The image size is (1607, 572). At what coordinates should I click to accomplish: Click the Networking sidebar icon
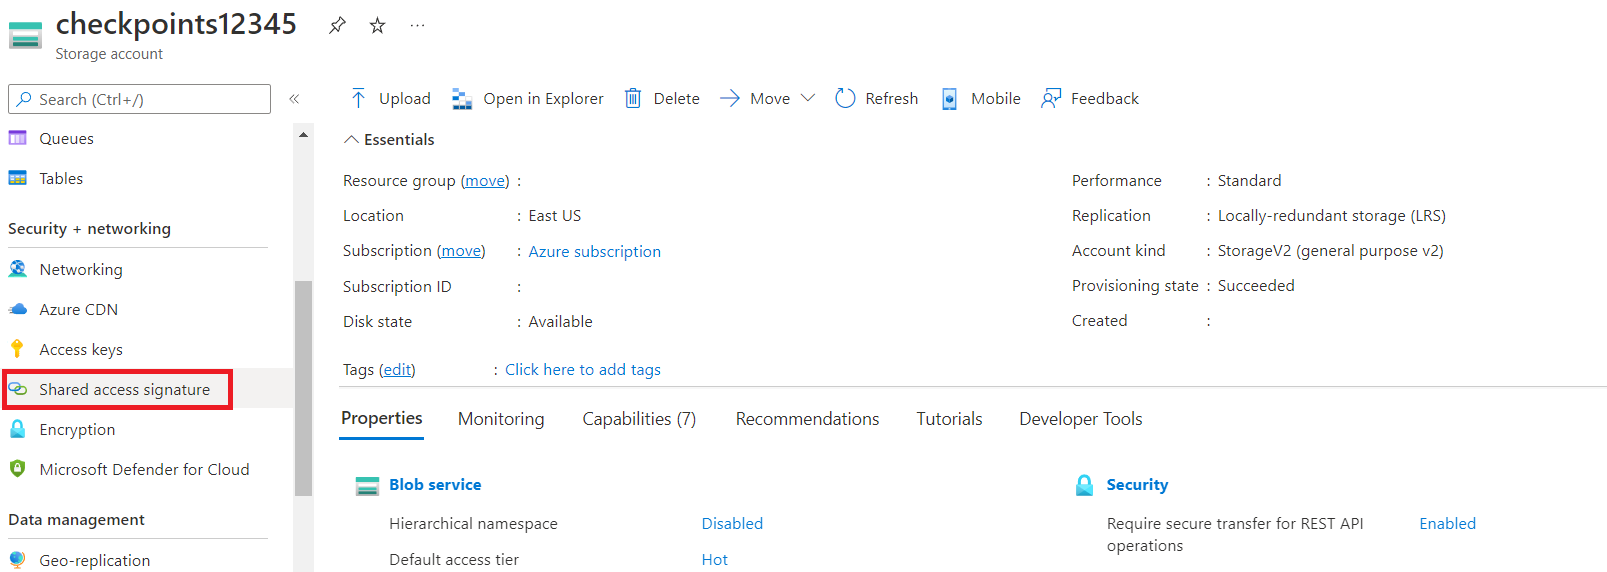(18, 269)
